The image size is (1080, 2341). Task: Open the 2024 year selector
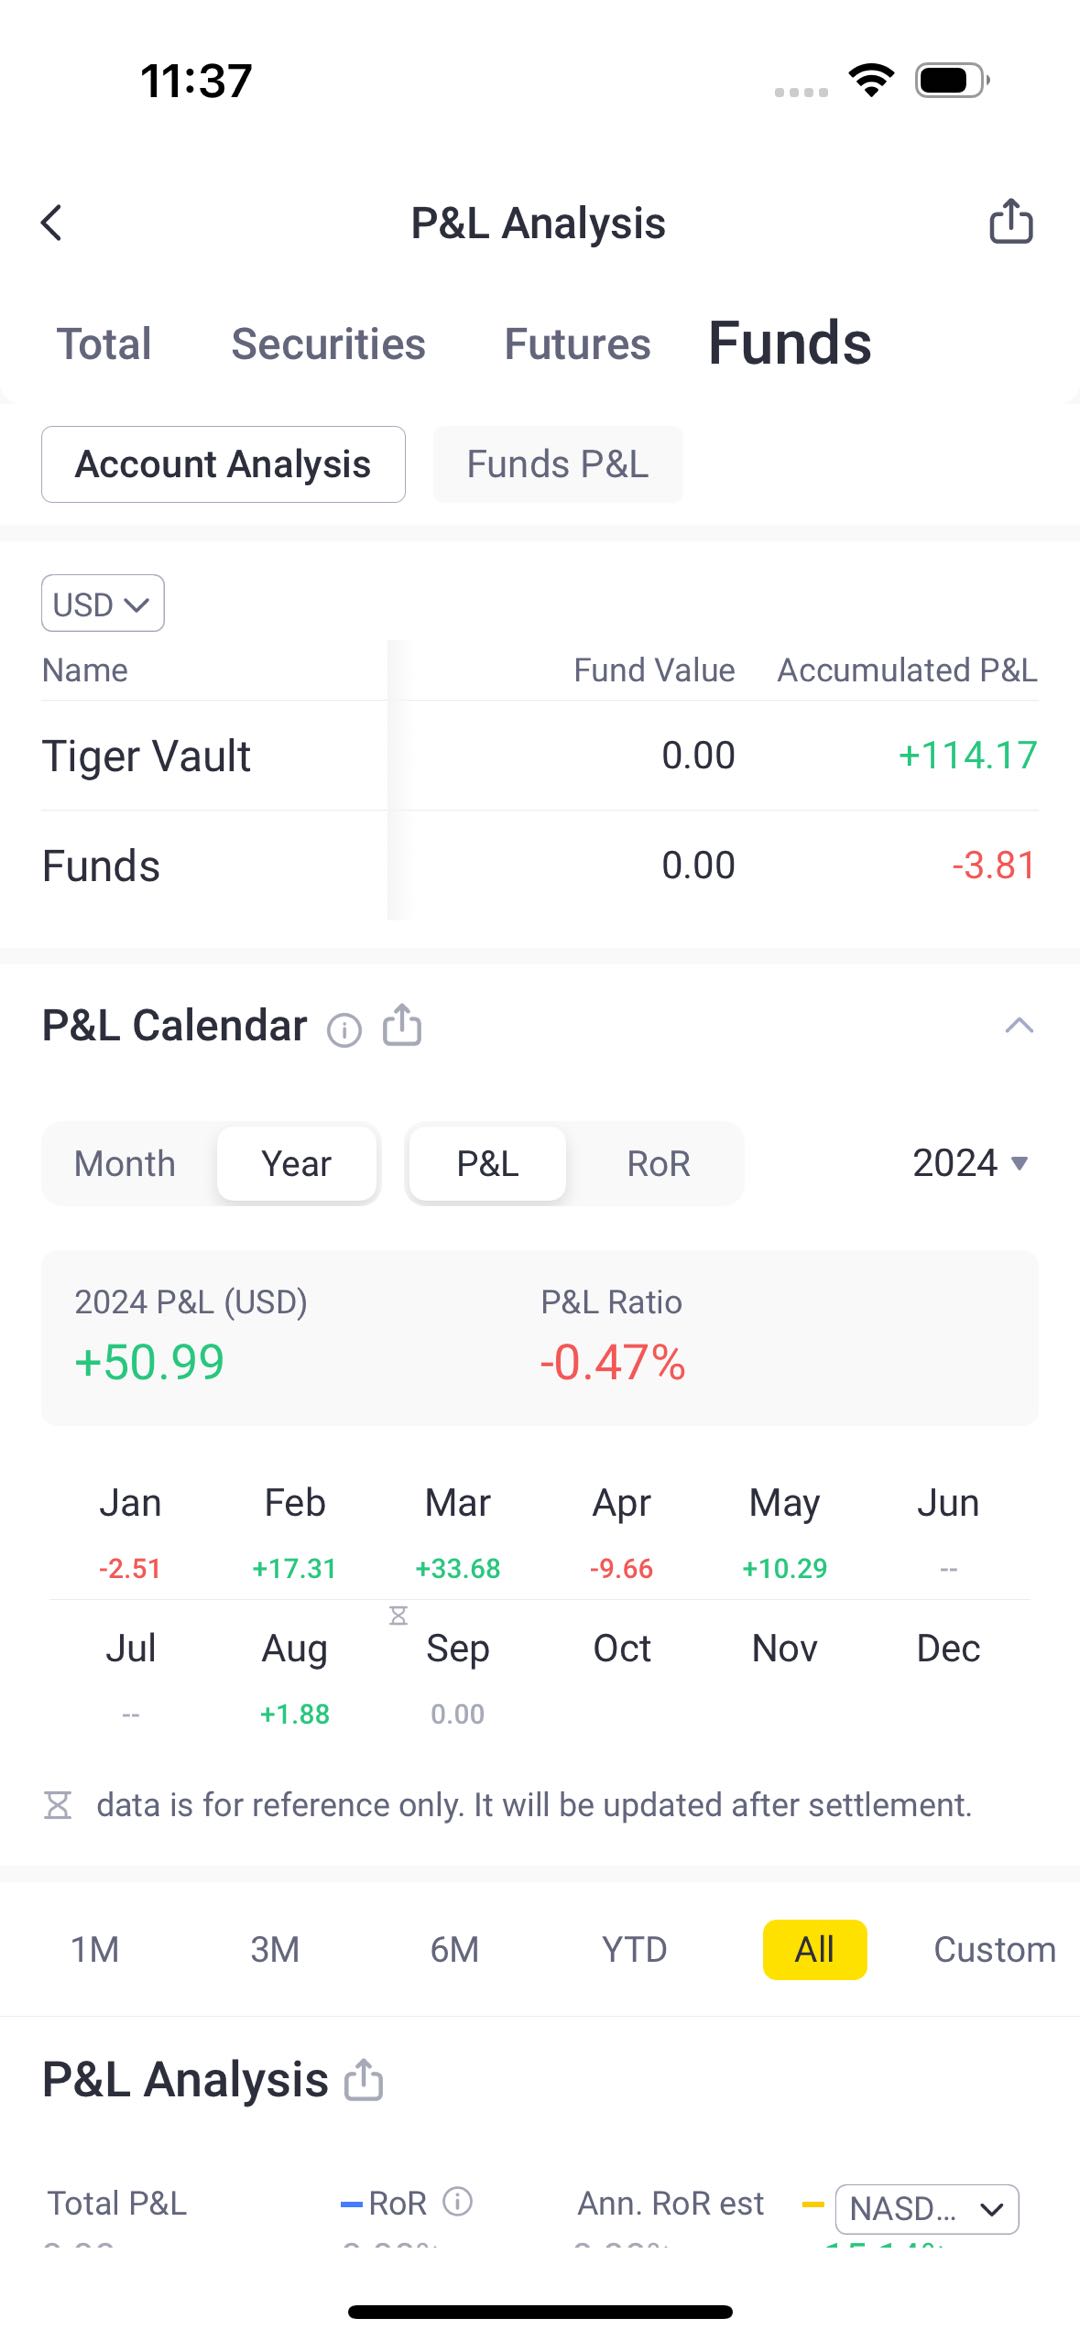click(x=970, y=1163)
